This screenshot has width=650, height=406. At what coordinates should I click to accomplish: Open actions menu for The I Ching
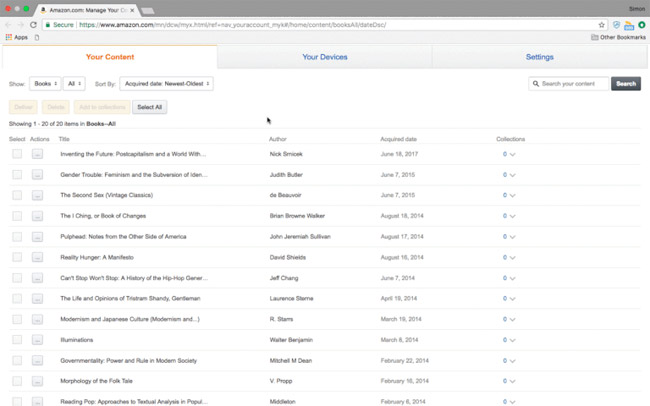coord(37,216)
